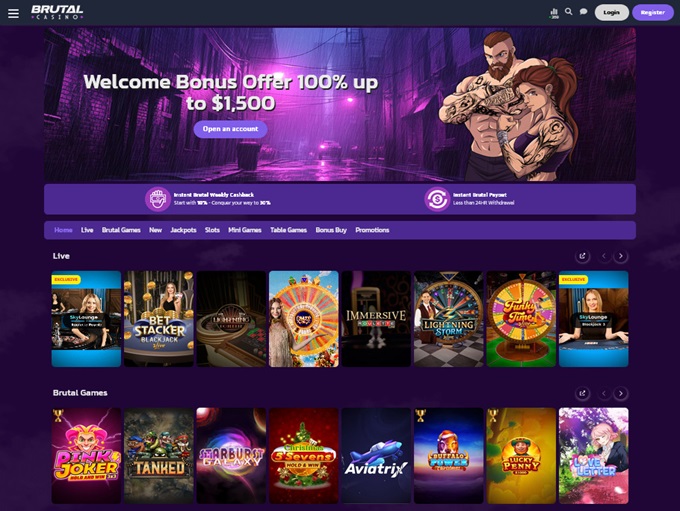Viewport: 680px width, 511px height.
Task: Click the Weekly Cashback helmet icon
Action: (x=158, y=199)
